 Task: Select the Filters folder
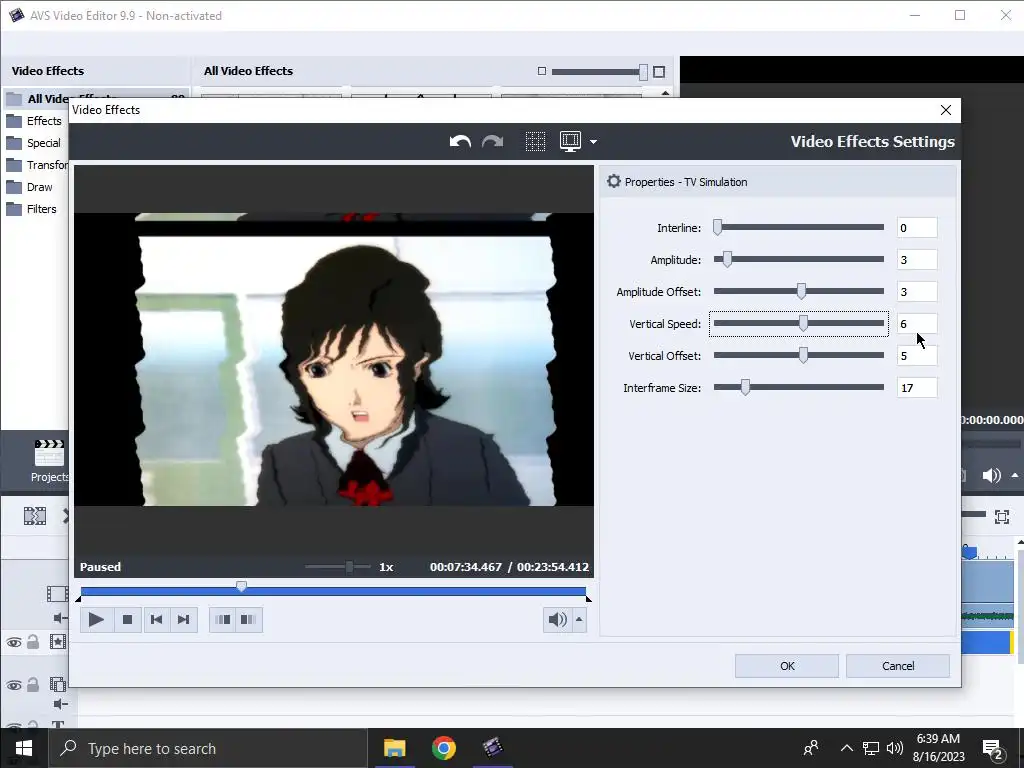coord(31,209)
